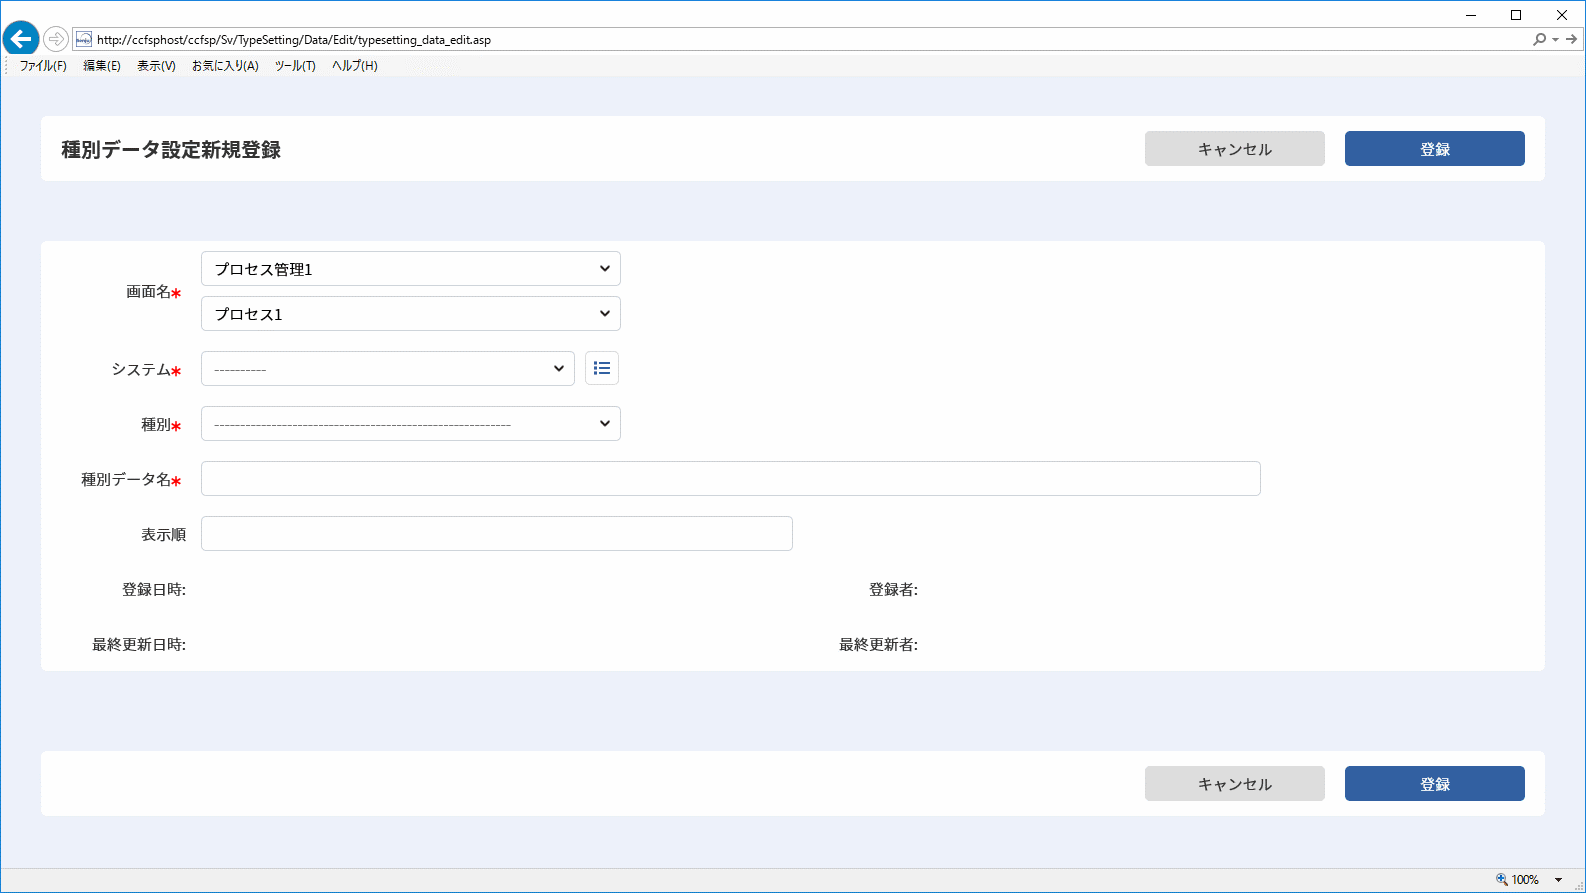The width and height of the screenshot is (1586, 893).
Task: Click the 種別データ設定新規登録 heading
Action: tap(171, 149)
